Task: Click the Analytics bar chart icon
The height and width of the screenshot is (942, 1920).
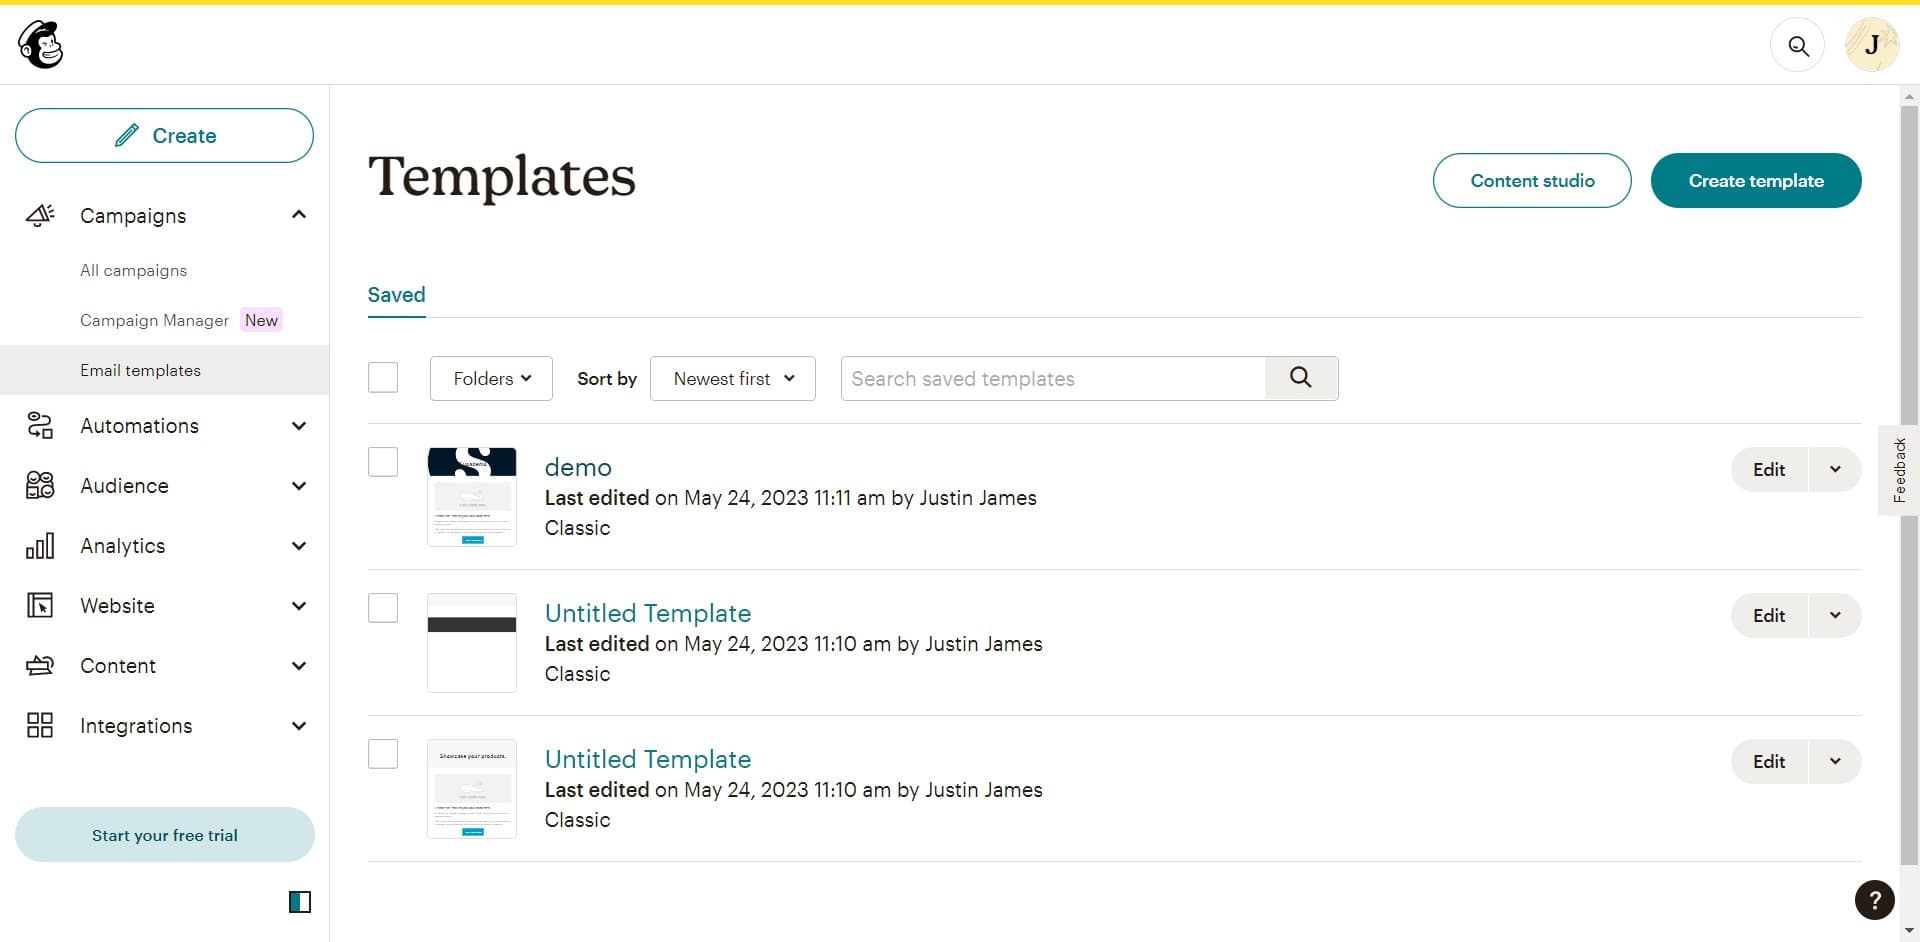Action: coord(40,546)
